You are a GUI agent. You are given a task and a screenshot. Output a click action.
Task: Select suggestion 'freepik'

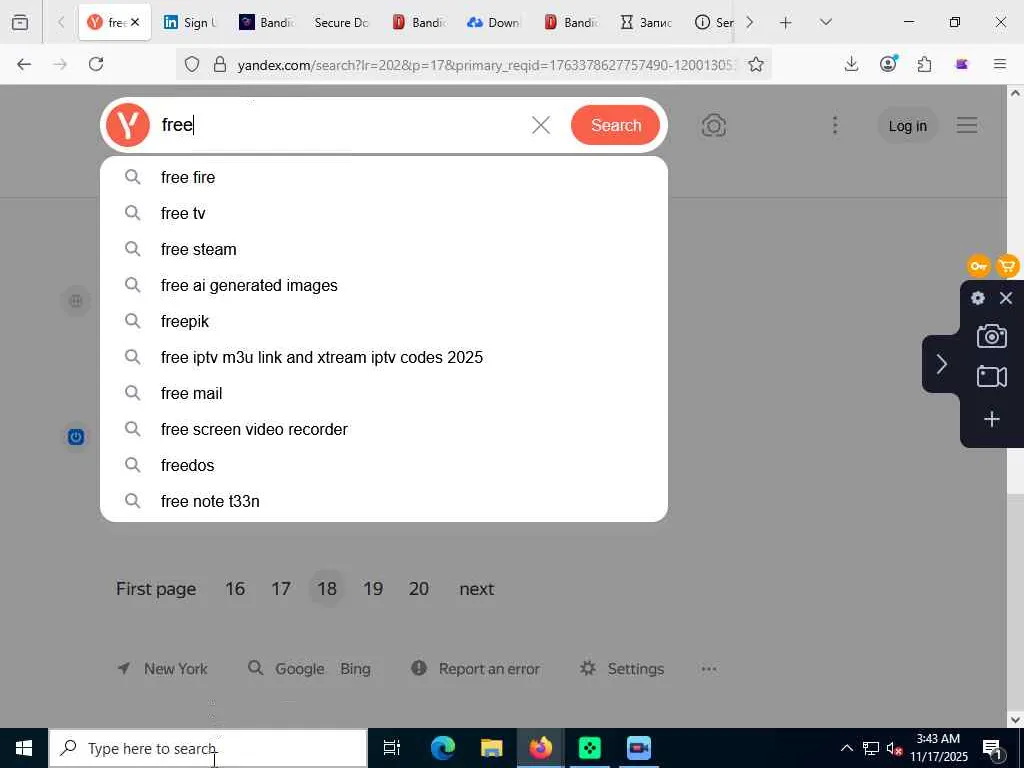[x=384, y=321]
